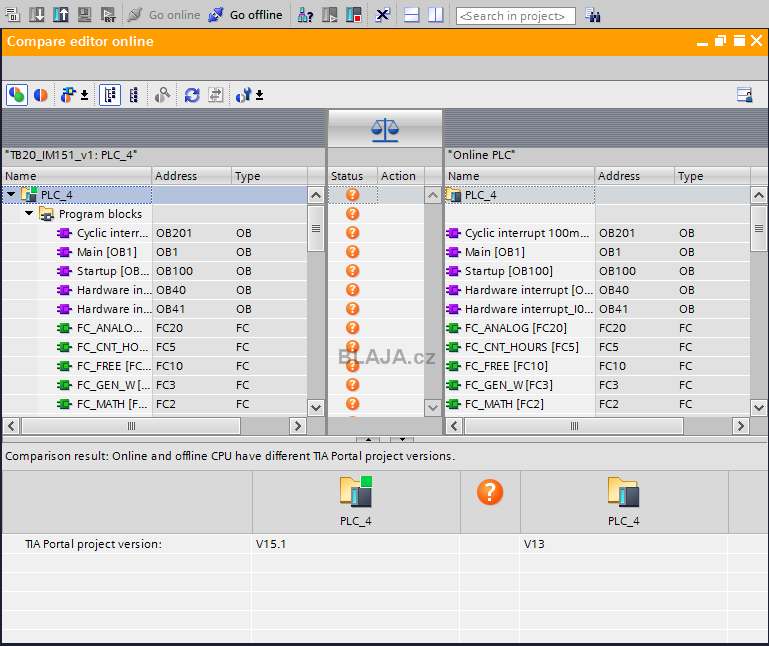Image resolution: width=769 pixels, height=646 pixels.
Task: Collapse lower pane with up arrow splitter
Action: coord(368,439)
